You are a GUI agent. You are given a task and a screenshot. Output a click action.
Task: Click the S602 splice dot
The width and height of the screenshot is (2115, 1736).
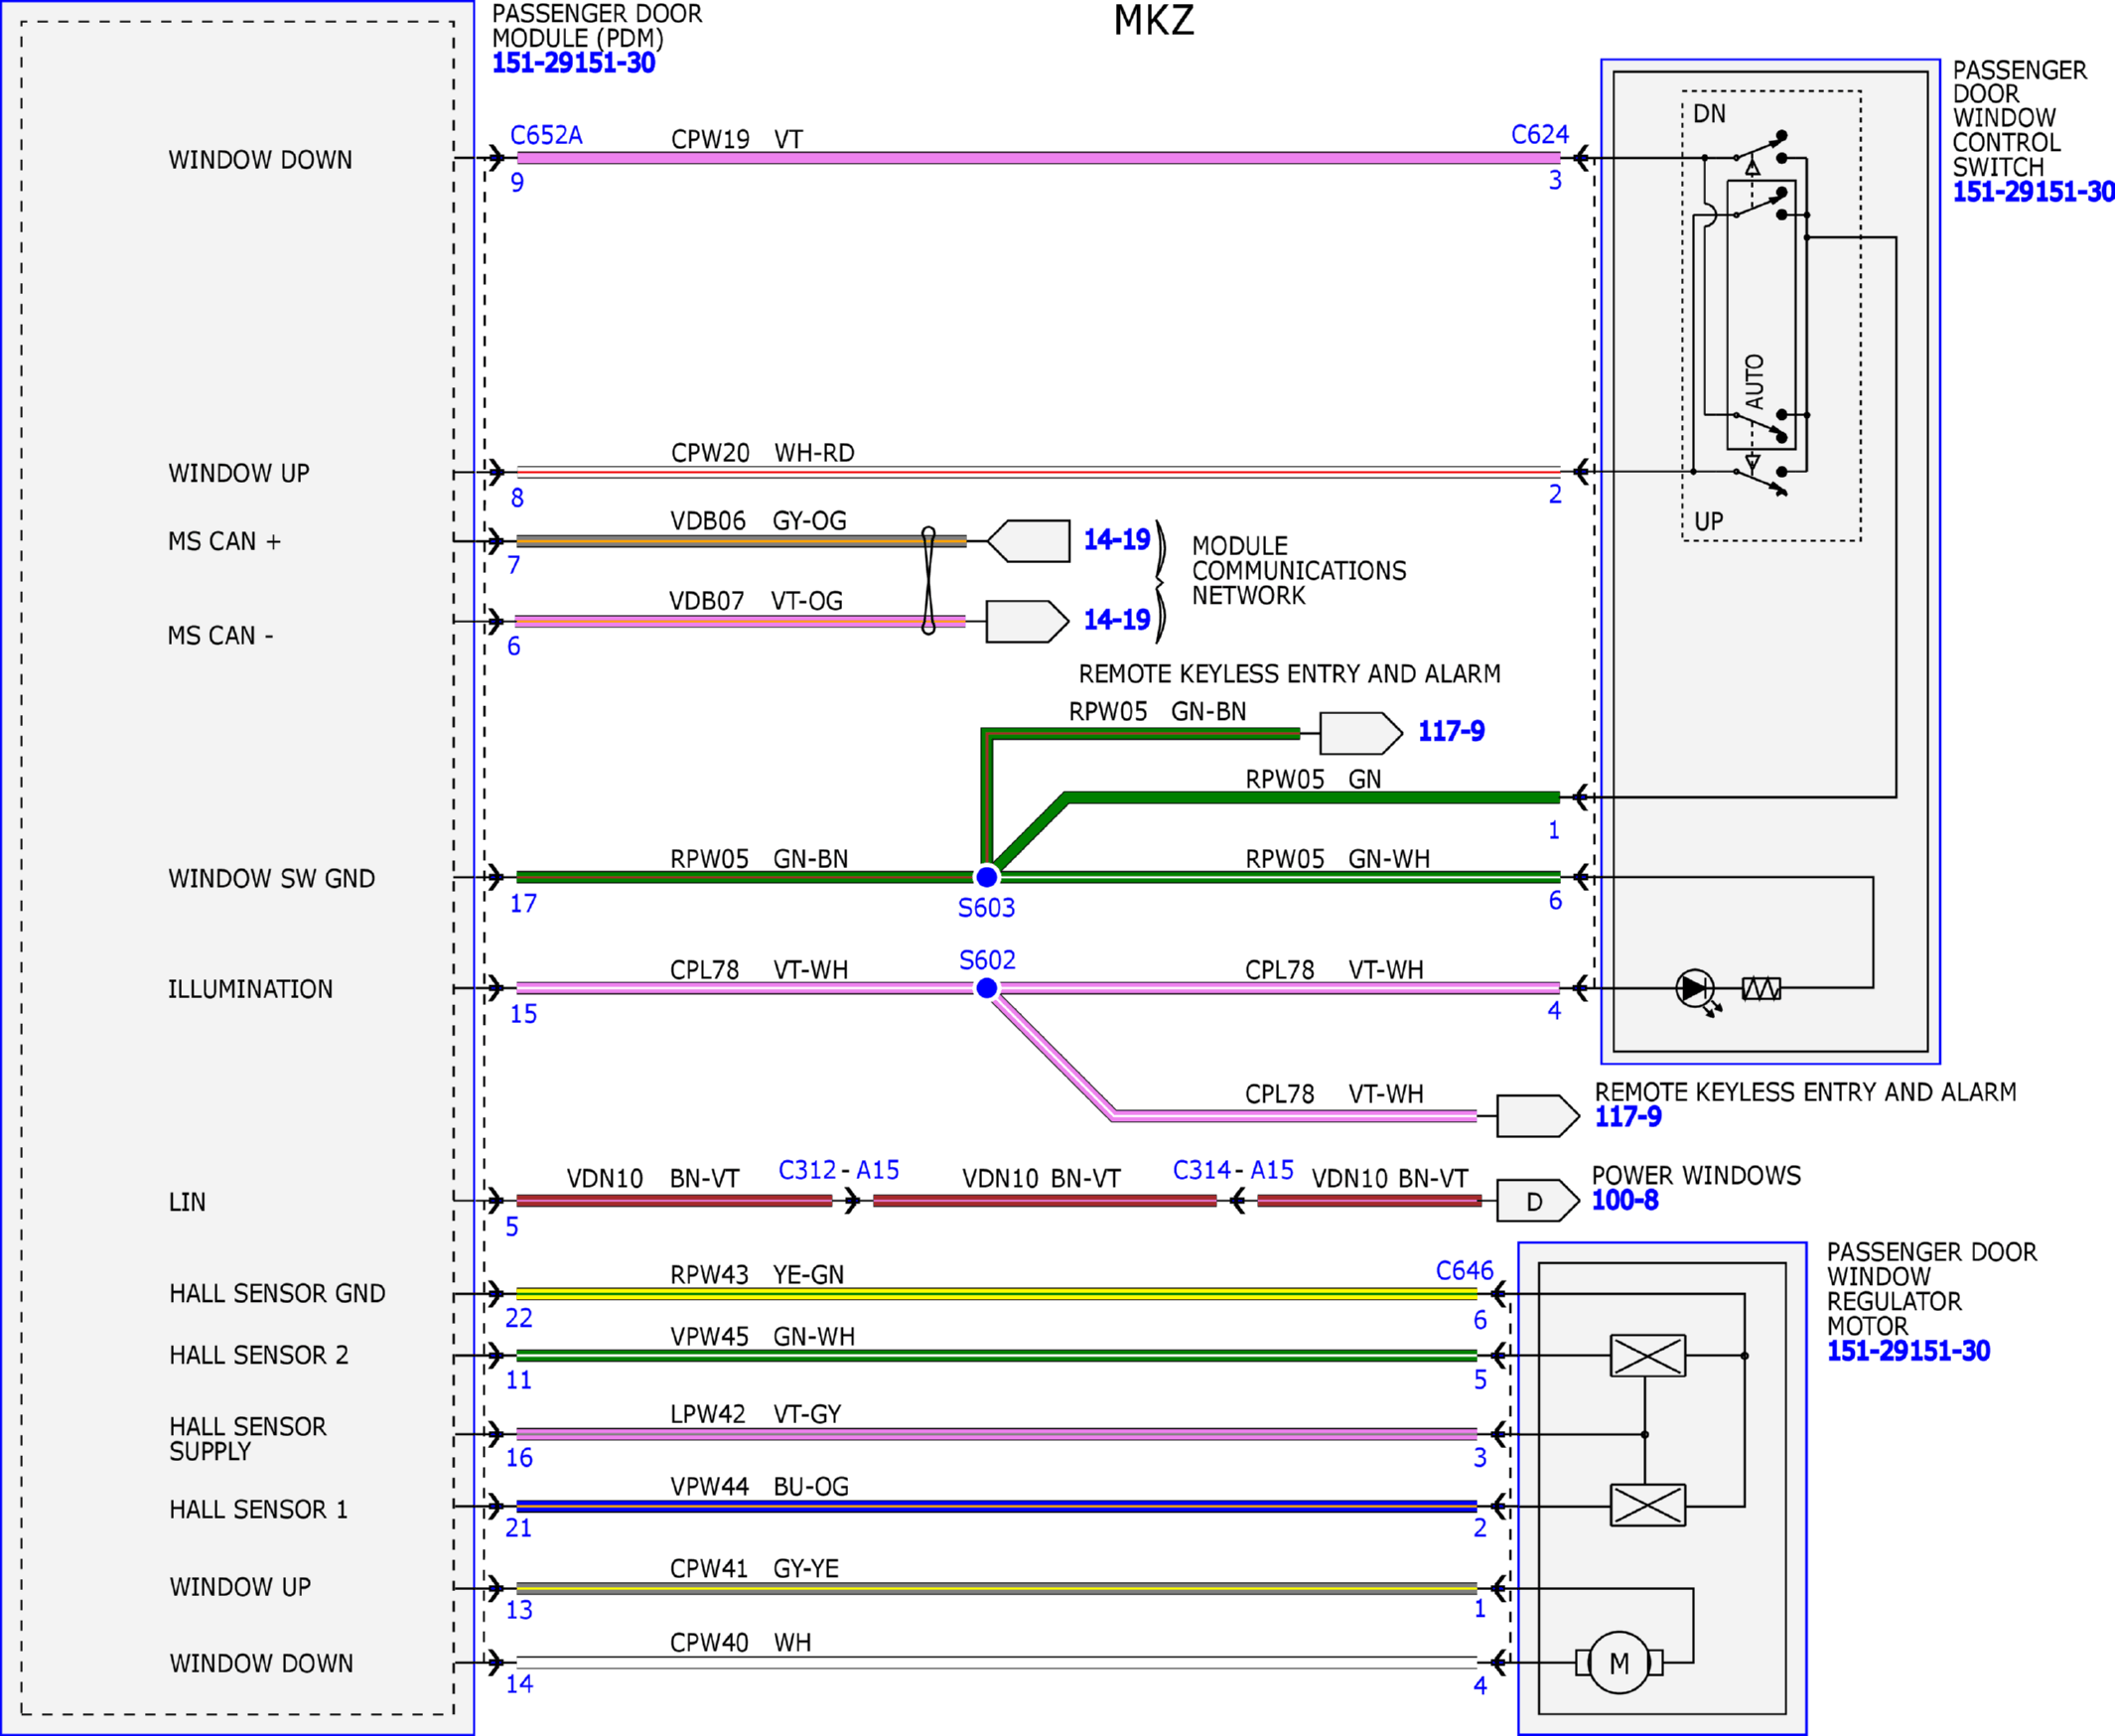(987, 988)
